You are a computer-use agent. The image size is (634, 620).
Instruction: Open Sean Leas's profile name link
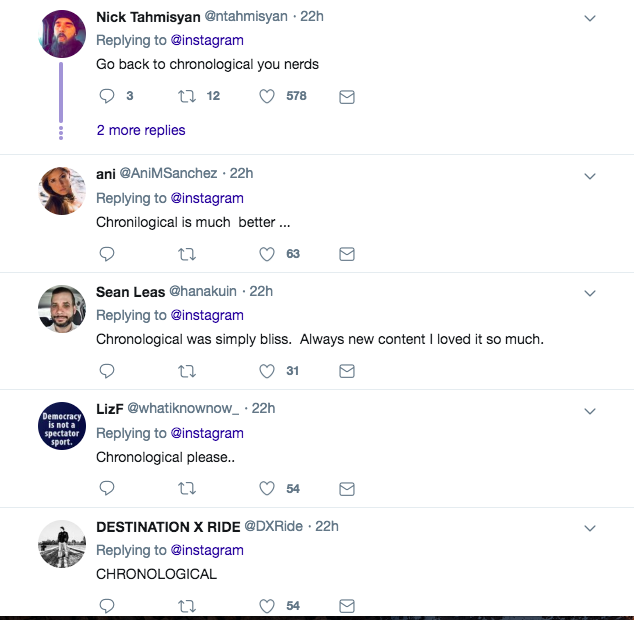126,291
